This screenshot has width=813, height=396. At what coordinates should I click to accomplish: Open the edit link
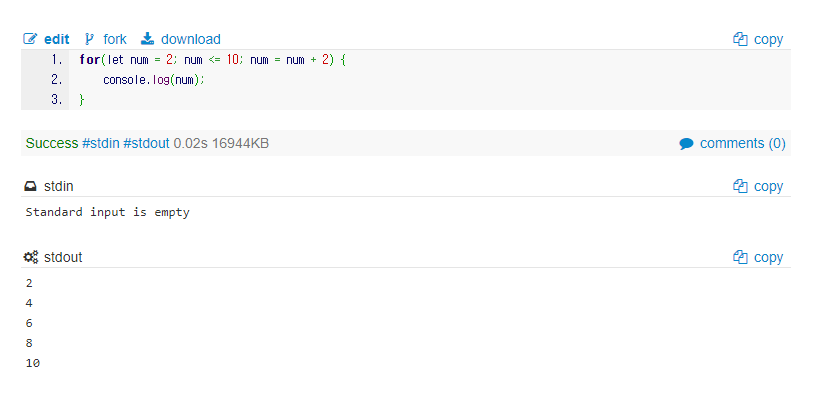(57, 39)
